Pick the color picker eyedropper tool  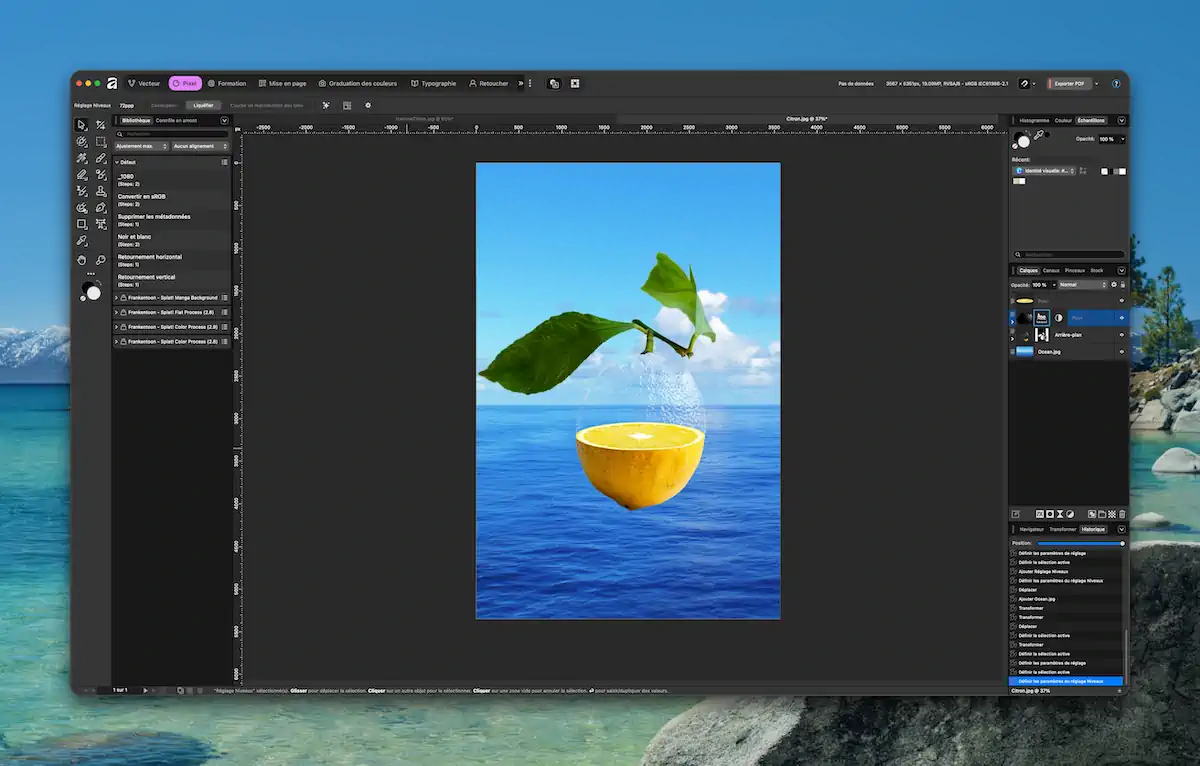tap(82, 241)
